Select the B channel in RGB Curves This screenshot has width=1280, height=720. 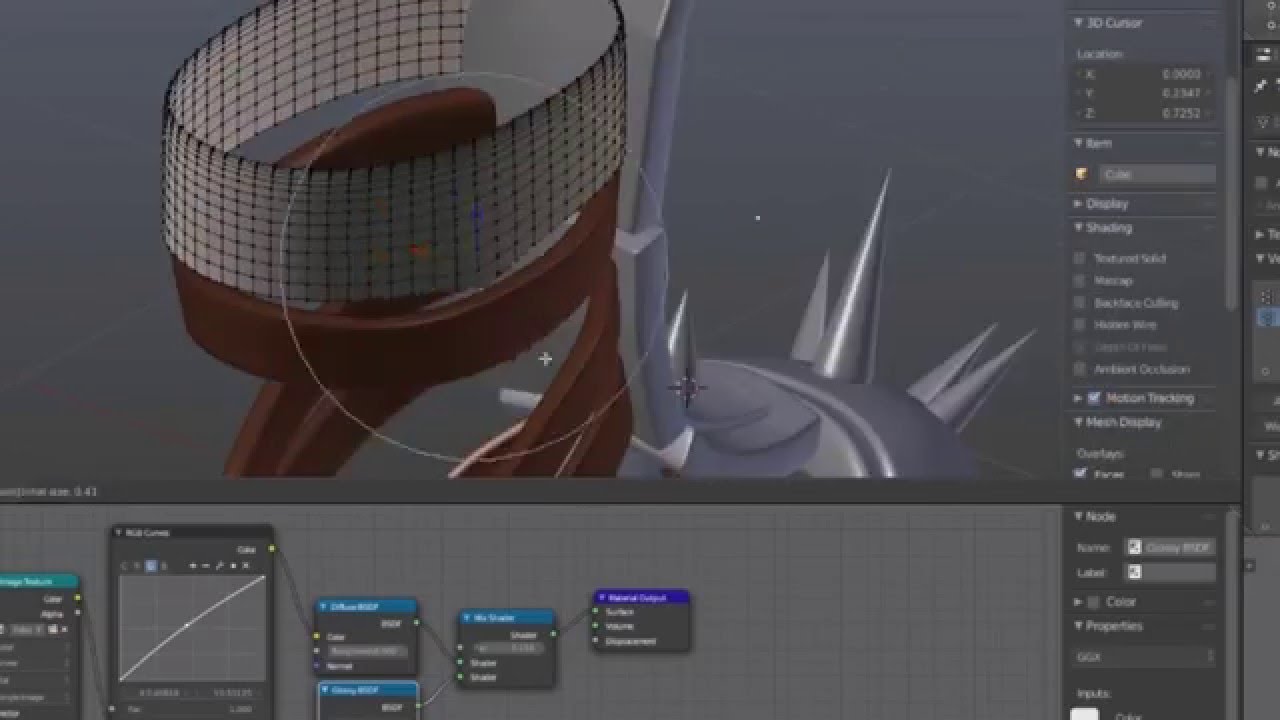tap(164, 565)
